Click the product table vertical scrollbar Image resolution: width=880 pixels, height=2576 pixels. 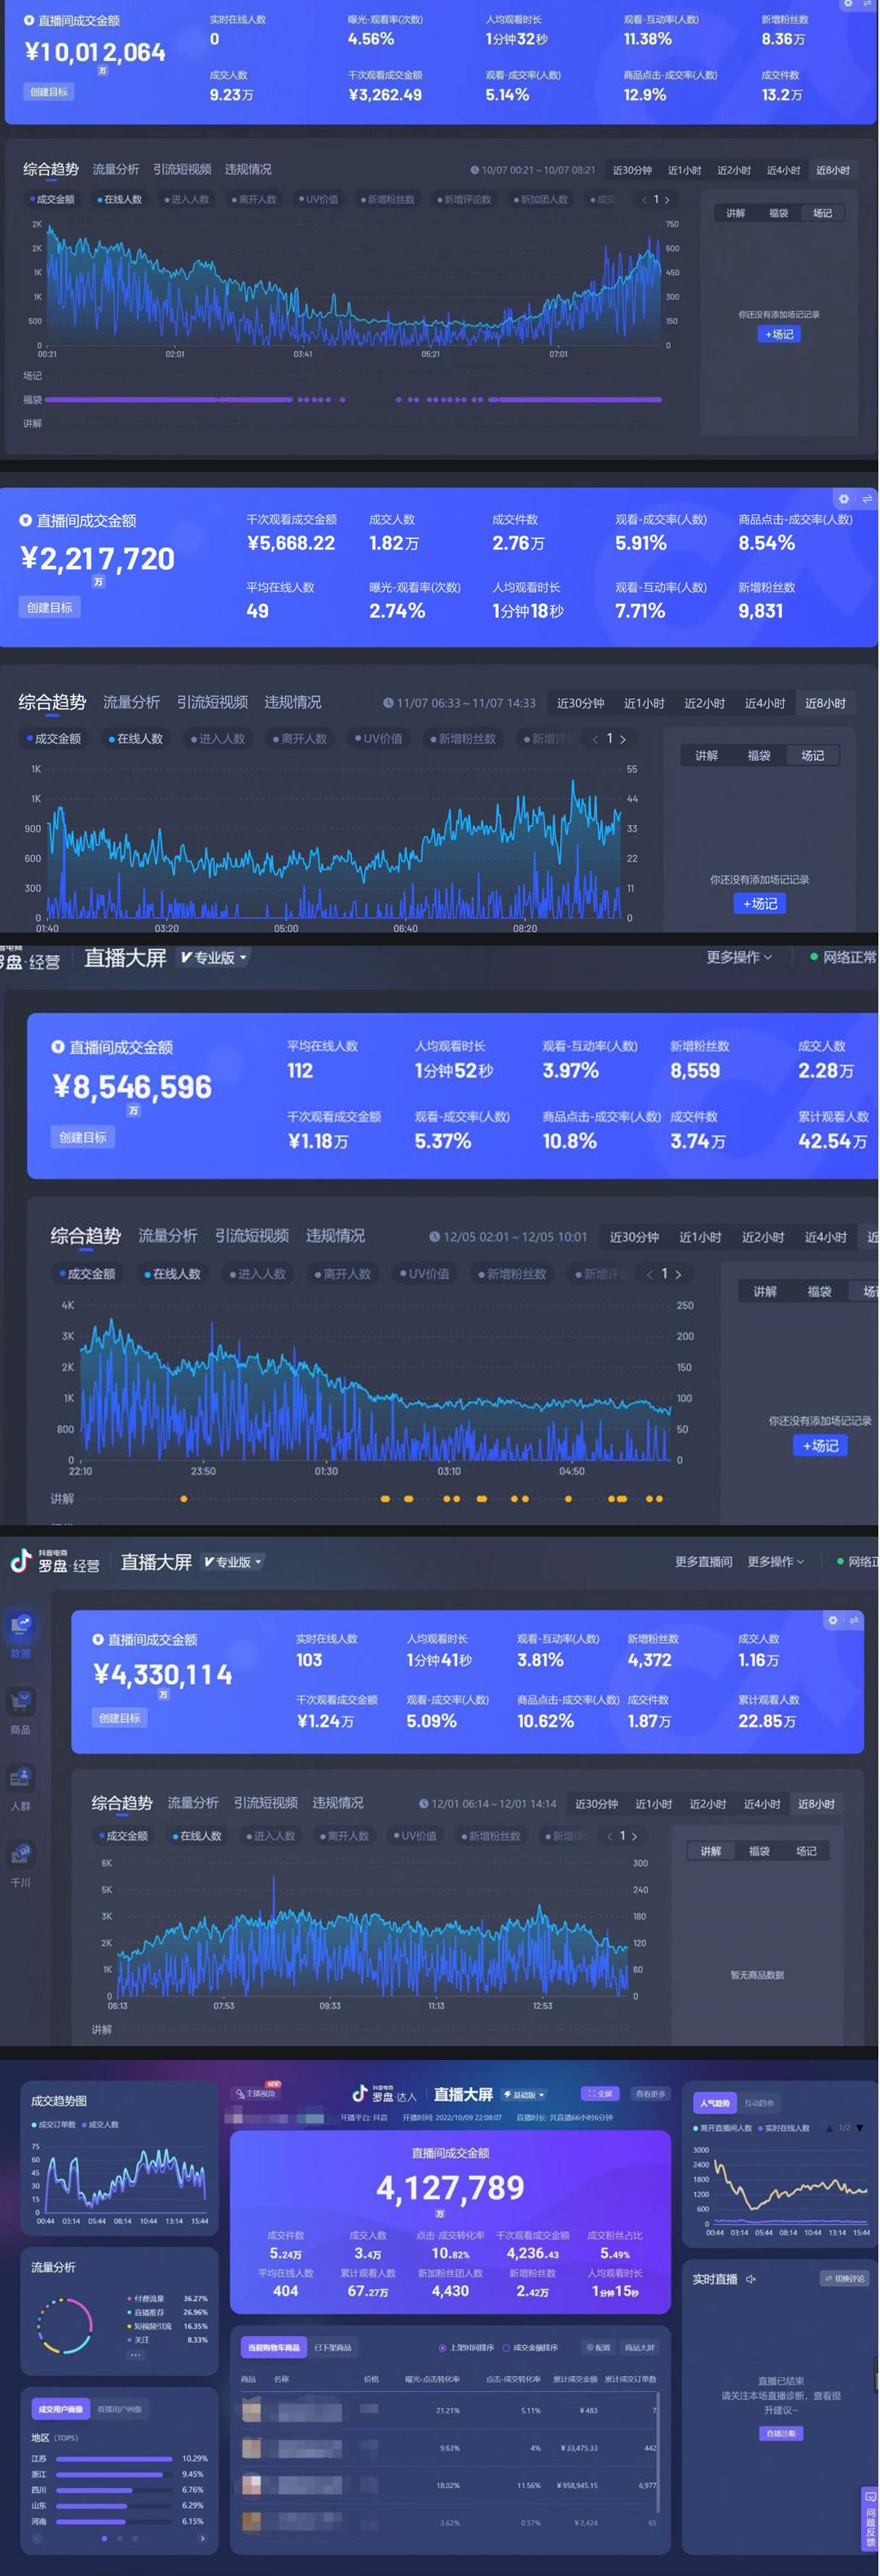[658, 2452]
